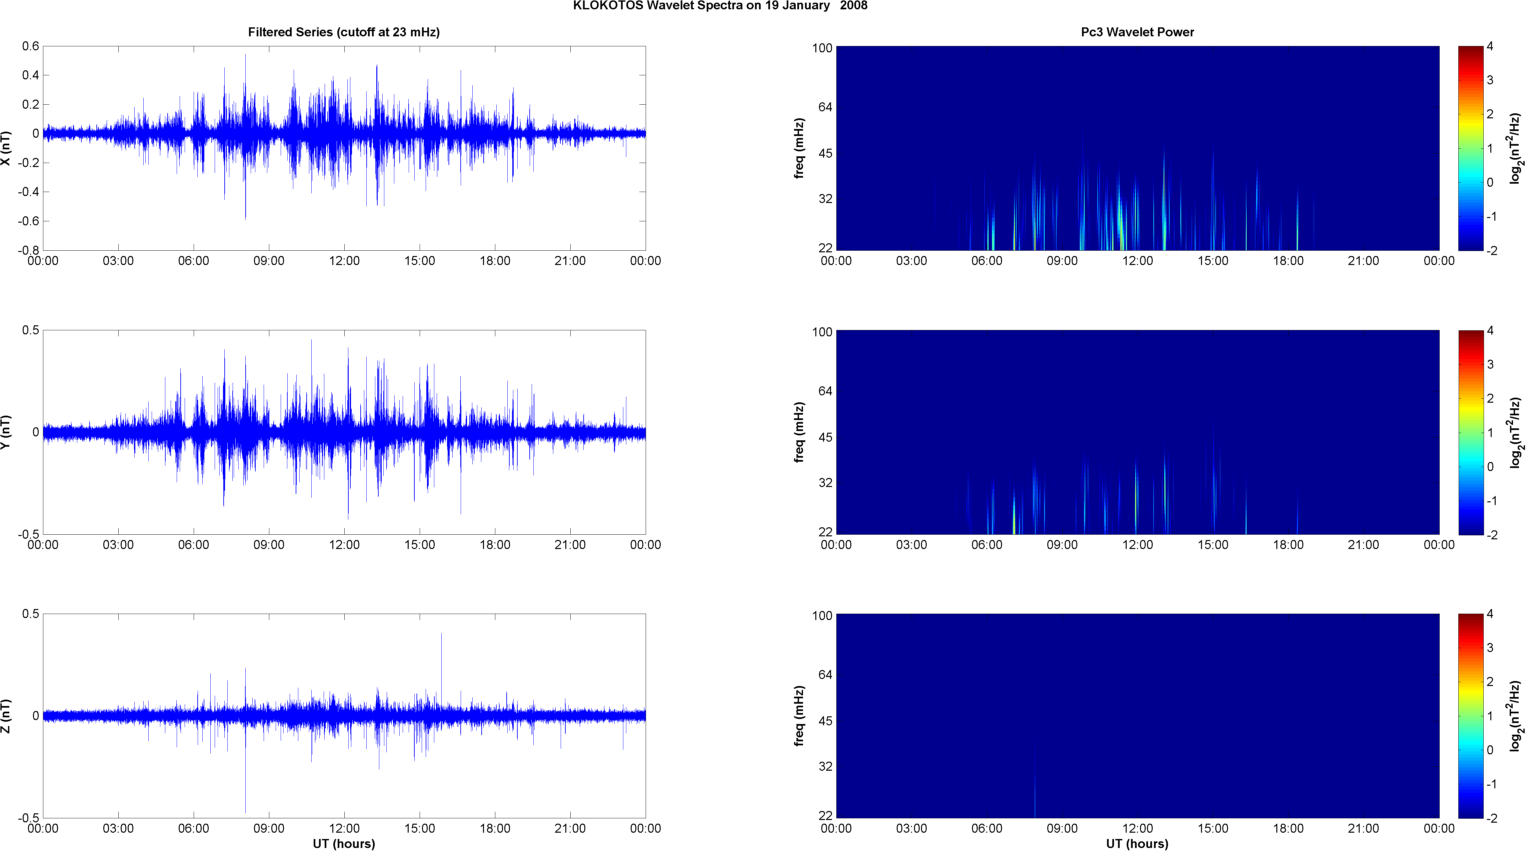
Task: Select the Filtered Series plot title
Action: (x=344, y=32)
